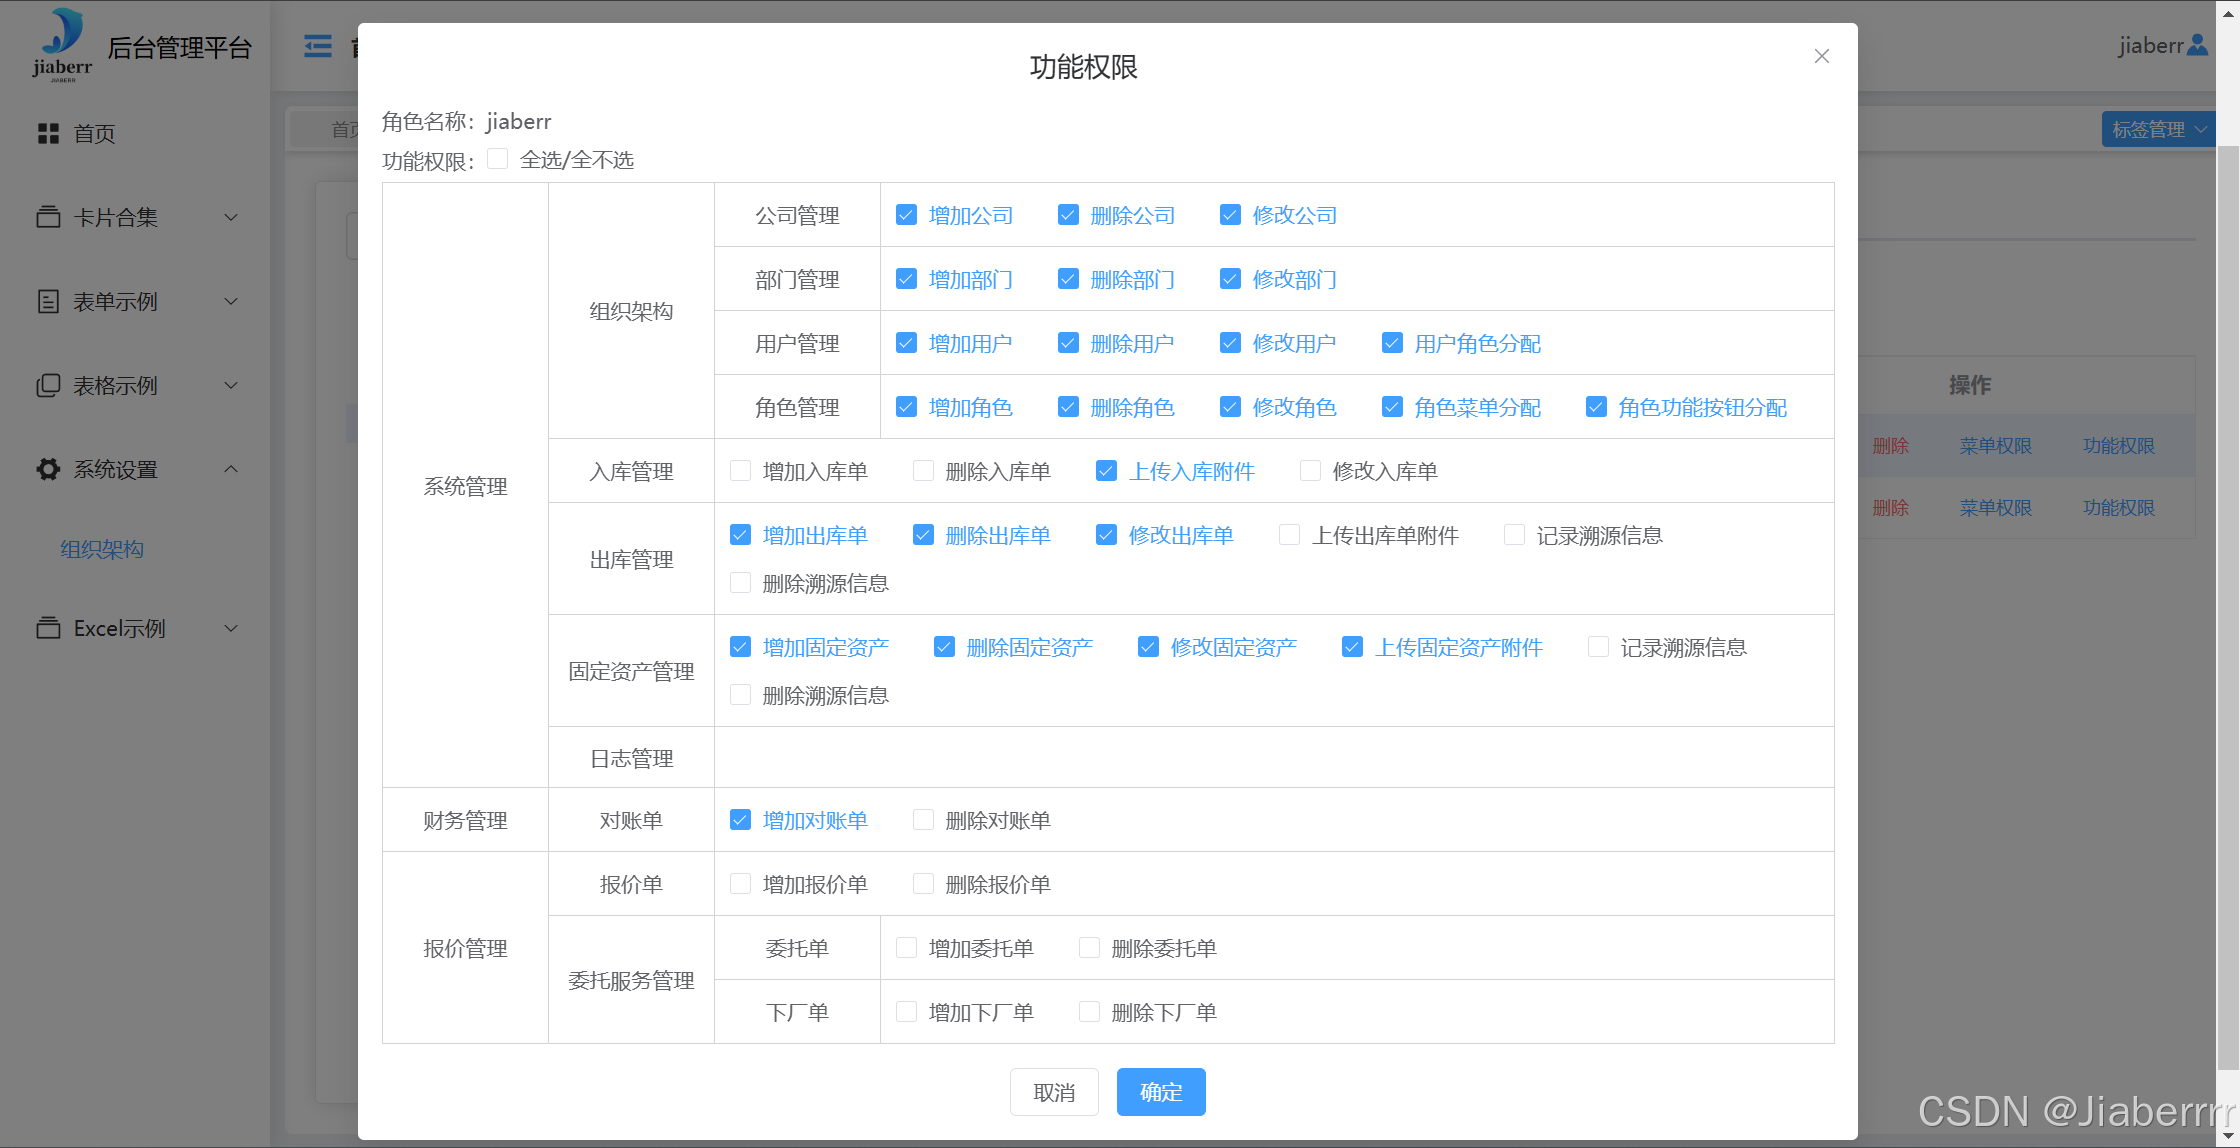
Task: Confirm with the 确定 button
Action: pyautogui.click(x=1160, y=1092)
